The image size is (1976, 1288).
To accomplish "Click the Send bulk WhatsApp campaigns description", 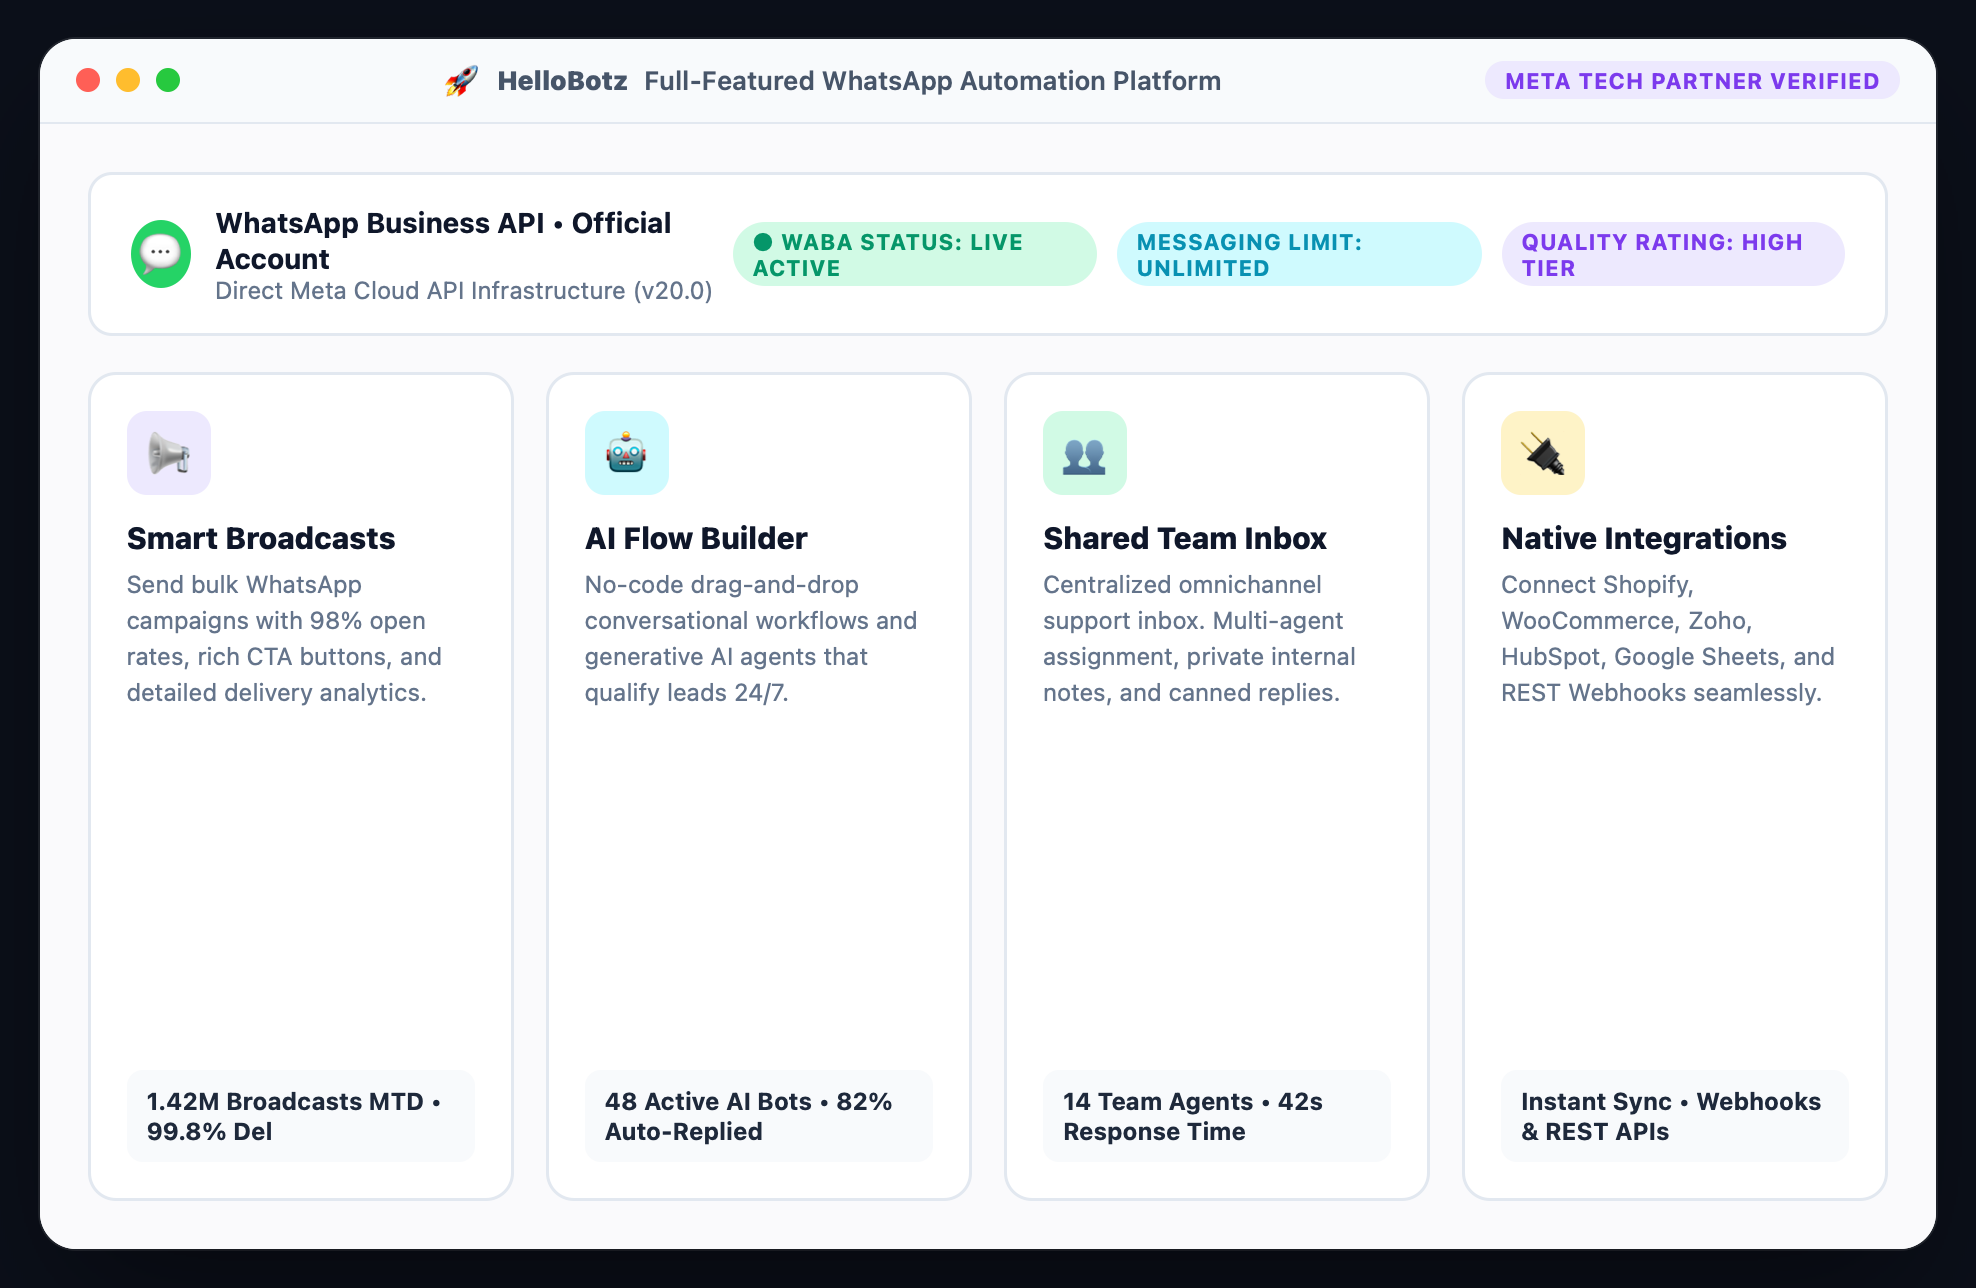I will (x=285, y=638).
